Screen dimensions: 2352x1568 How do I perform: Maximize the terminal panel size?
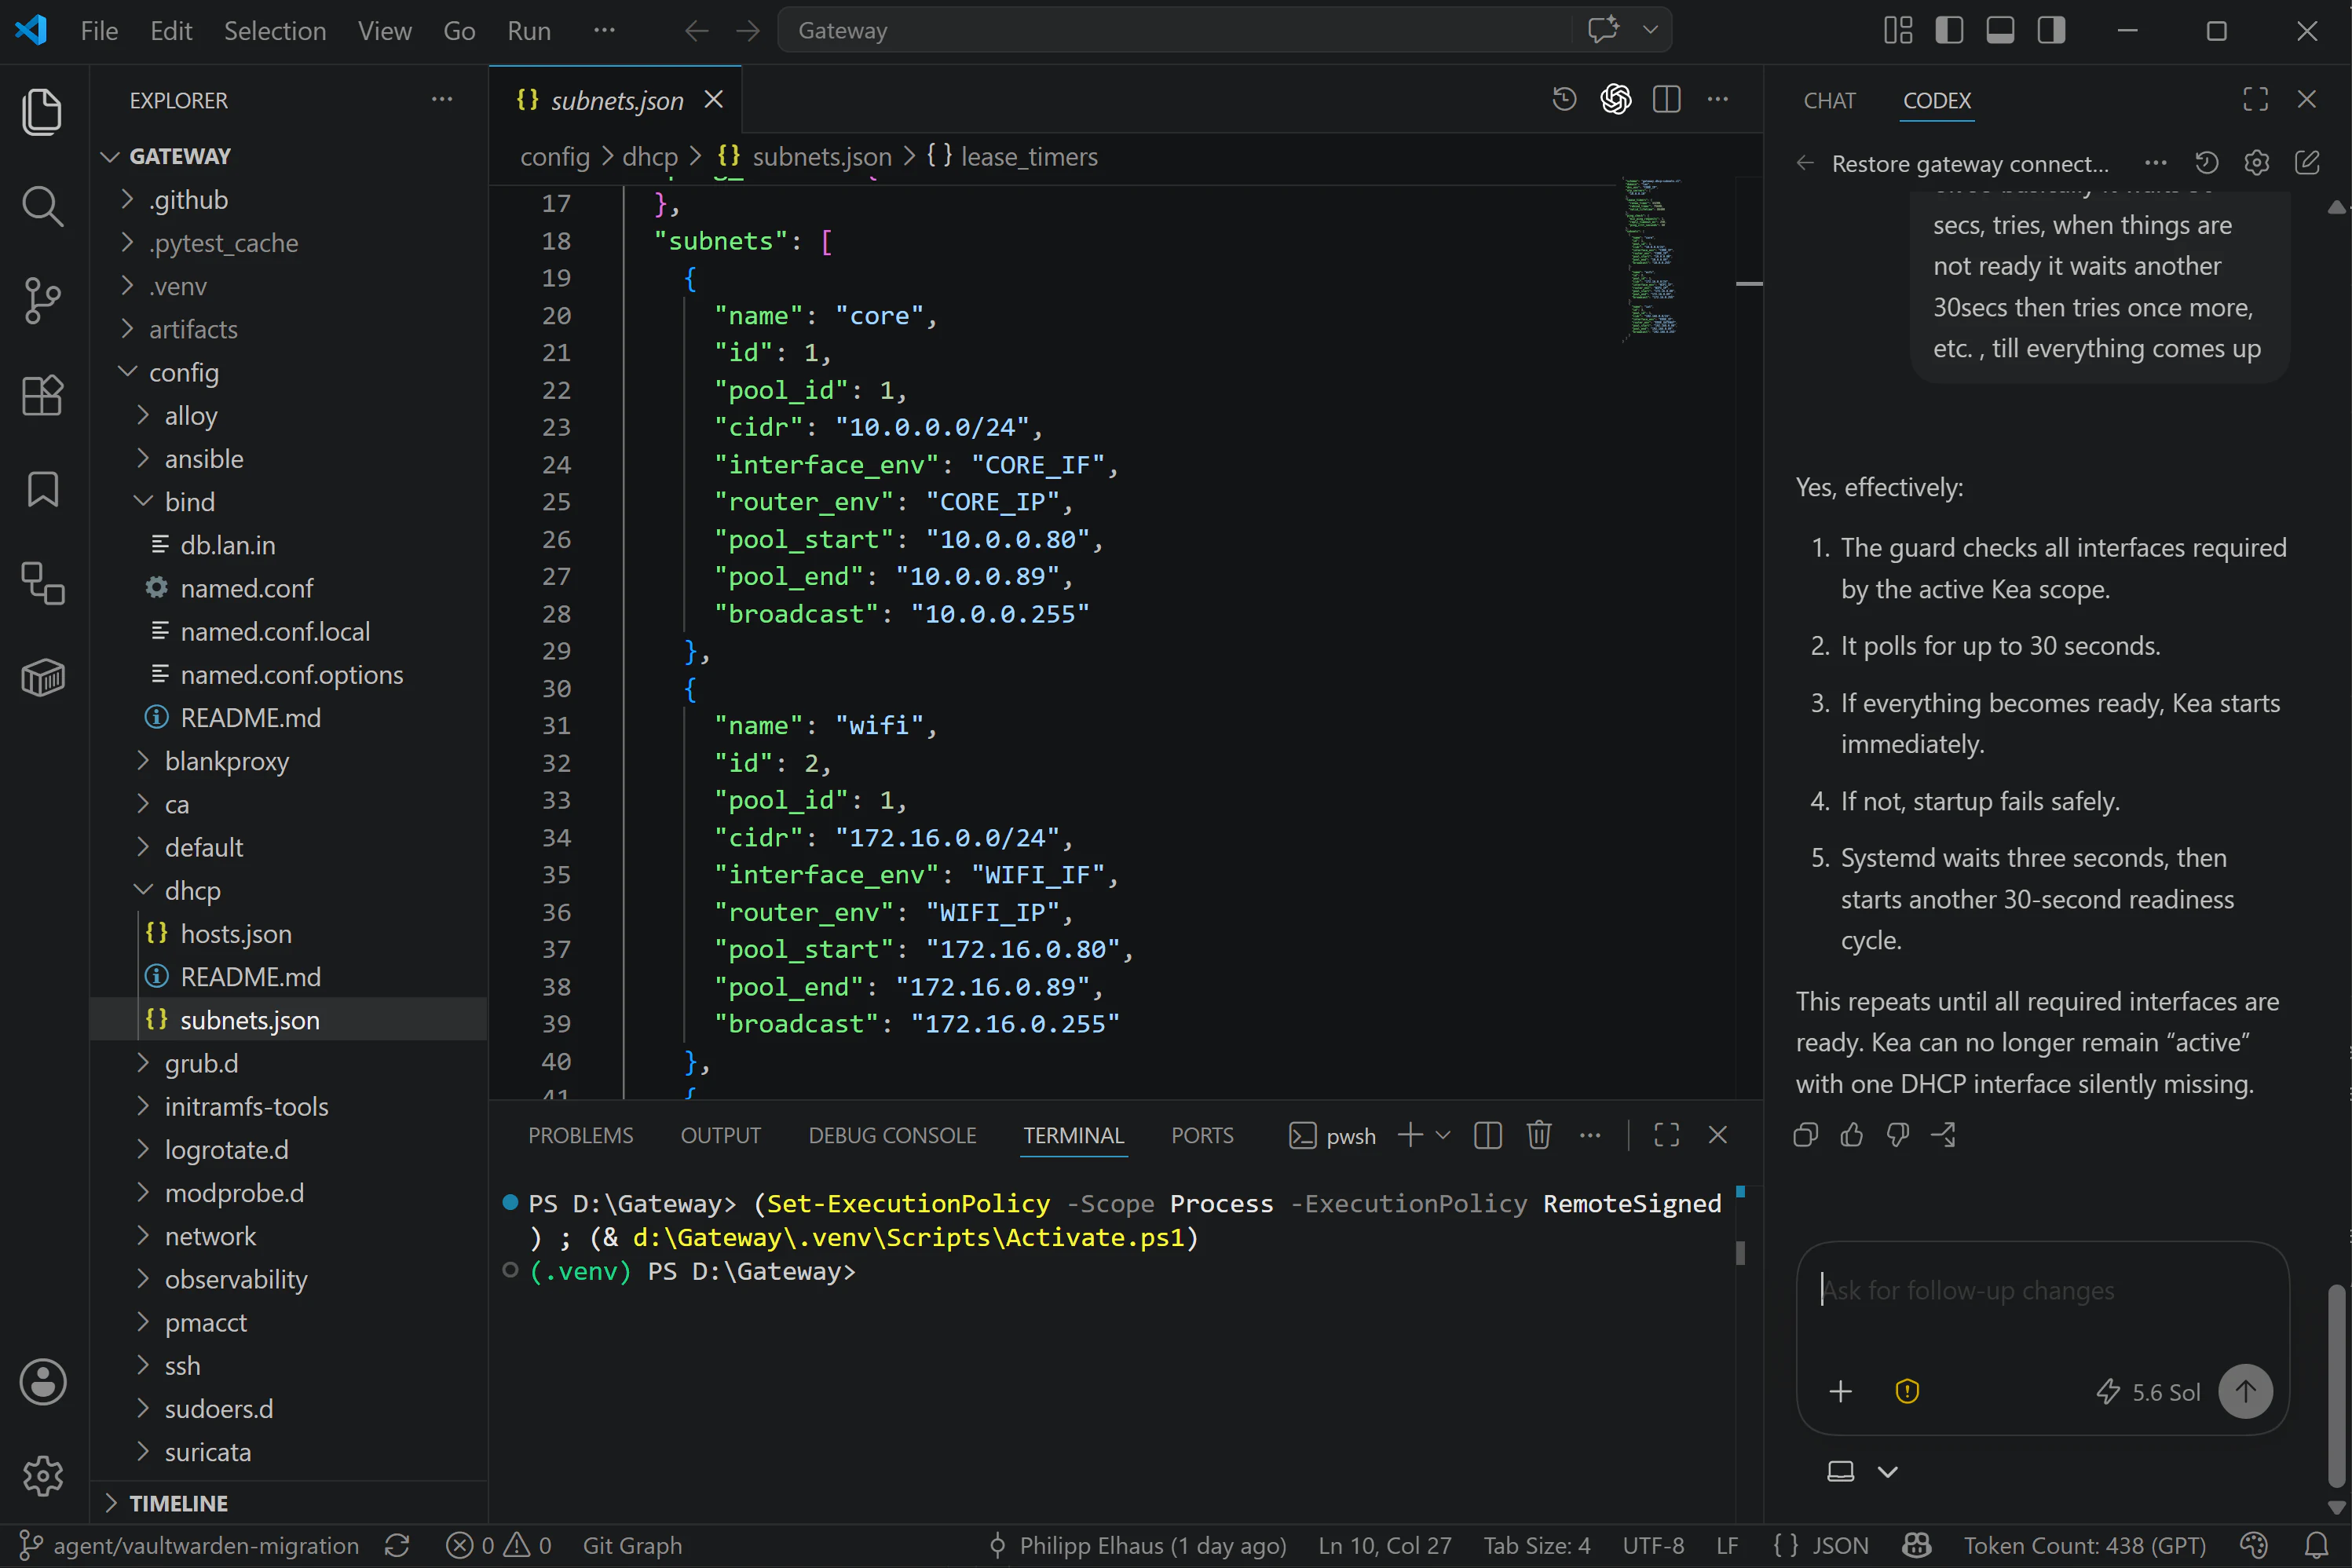tap(1666, 1135)
